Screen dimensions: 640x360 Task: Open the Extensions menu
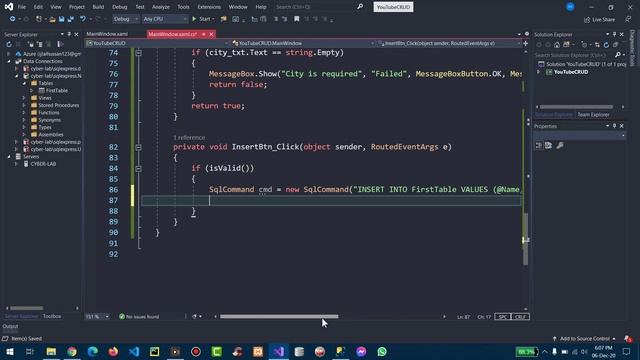pos(209,7)
